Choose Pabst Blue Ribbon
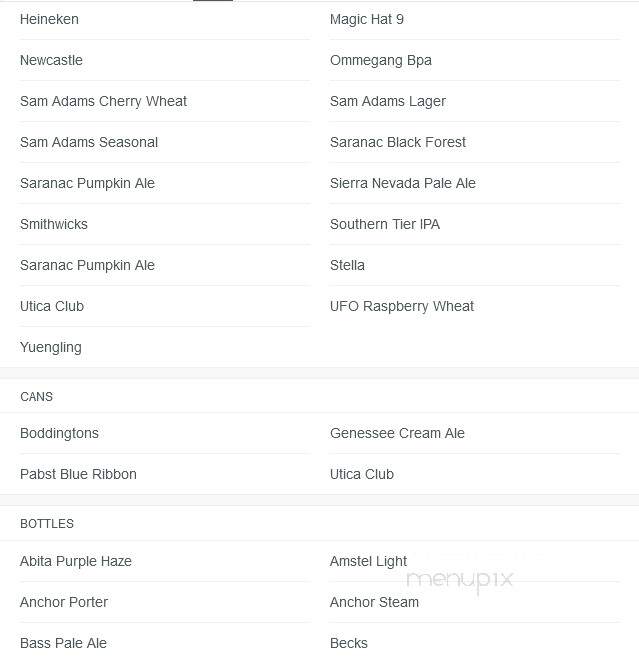The image size is (639, 662). point(79,474)
